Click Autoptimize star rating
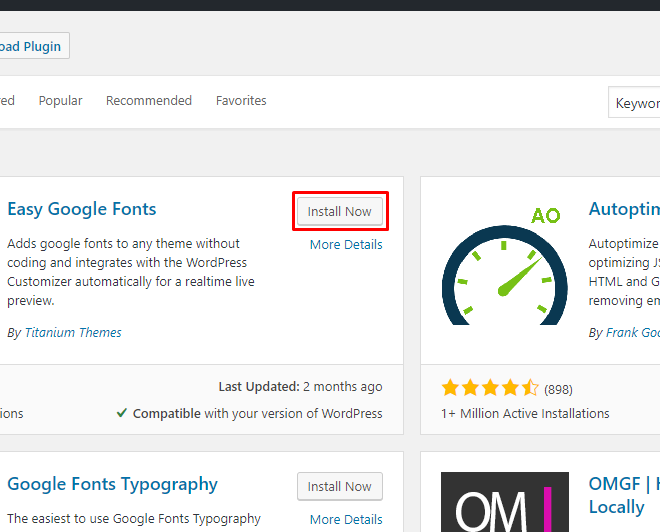 (490, 388)
